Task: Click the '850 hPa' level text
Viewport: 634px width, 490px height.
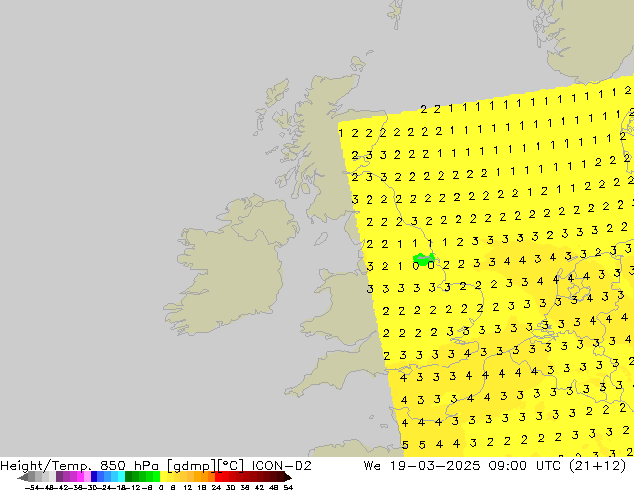Action: coord(129,466)
